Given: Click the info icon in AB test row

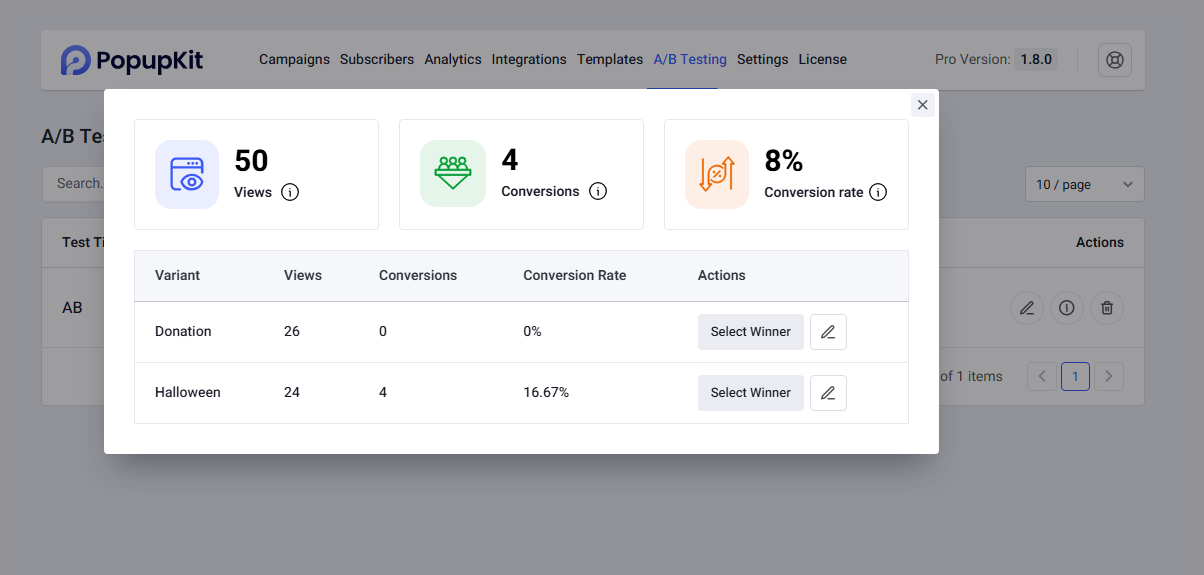Looking at the screenshot, I should tap(1067, 308).
